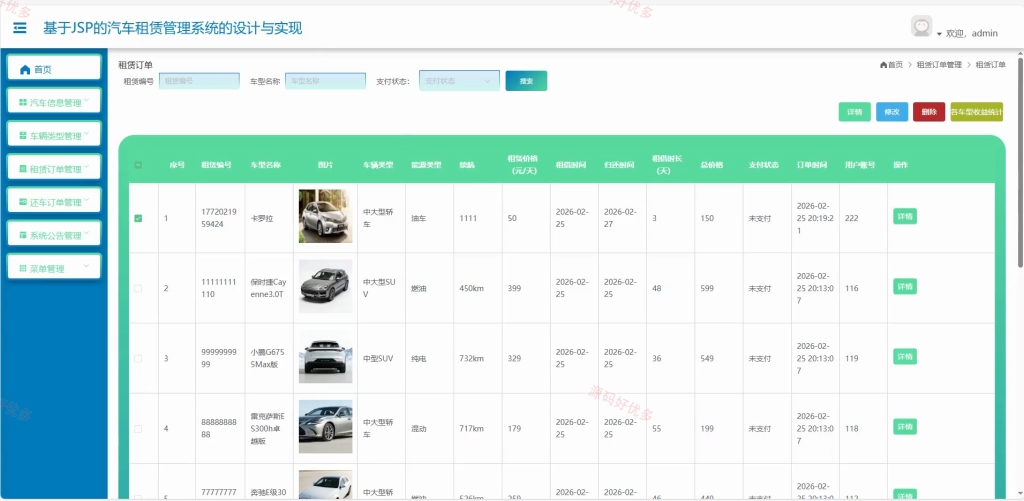Click the order number 1772021959424 cell

coord(221,218)
